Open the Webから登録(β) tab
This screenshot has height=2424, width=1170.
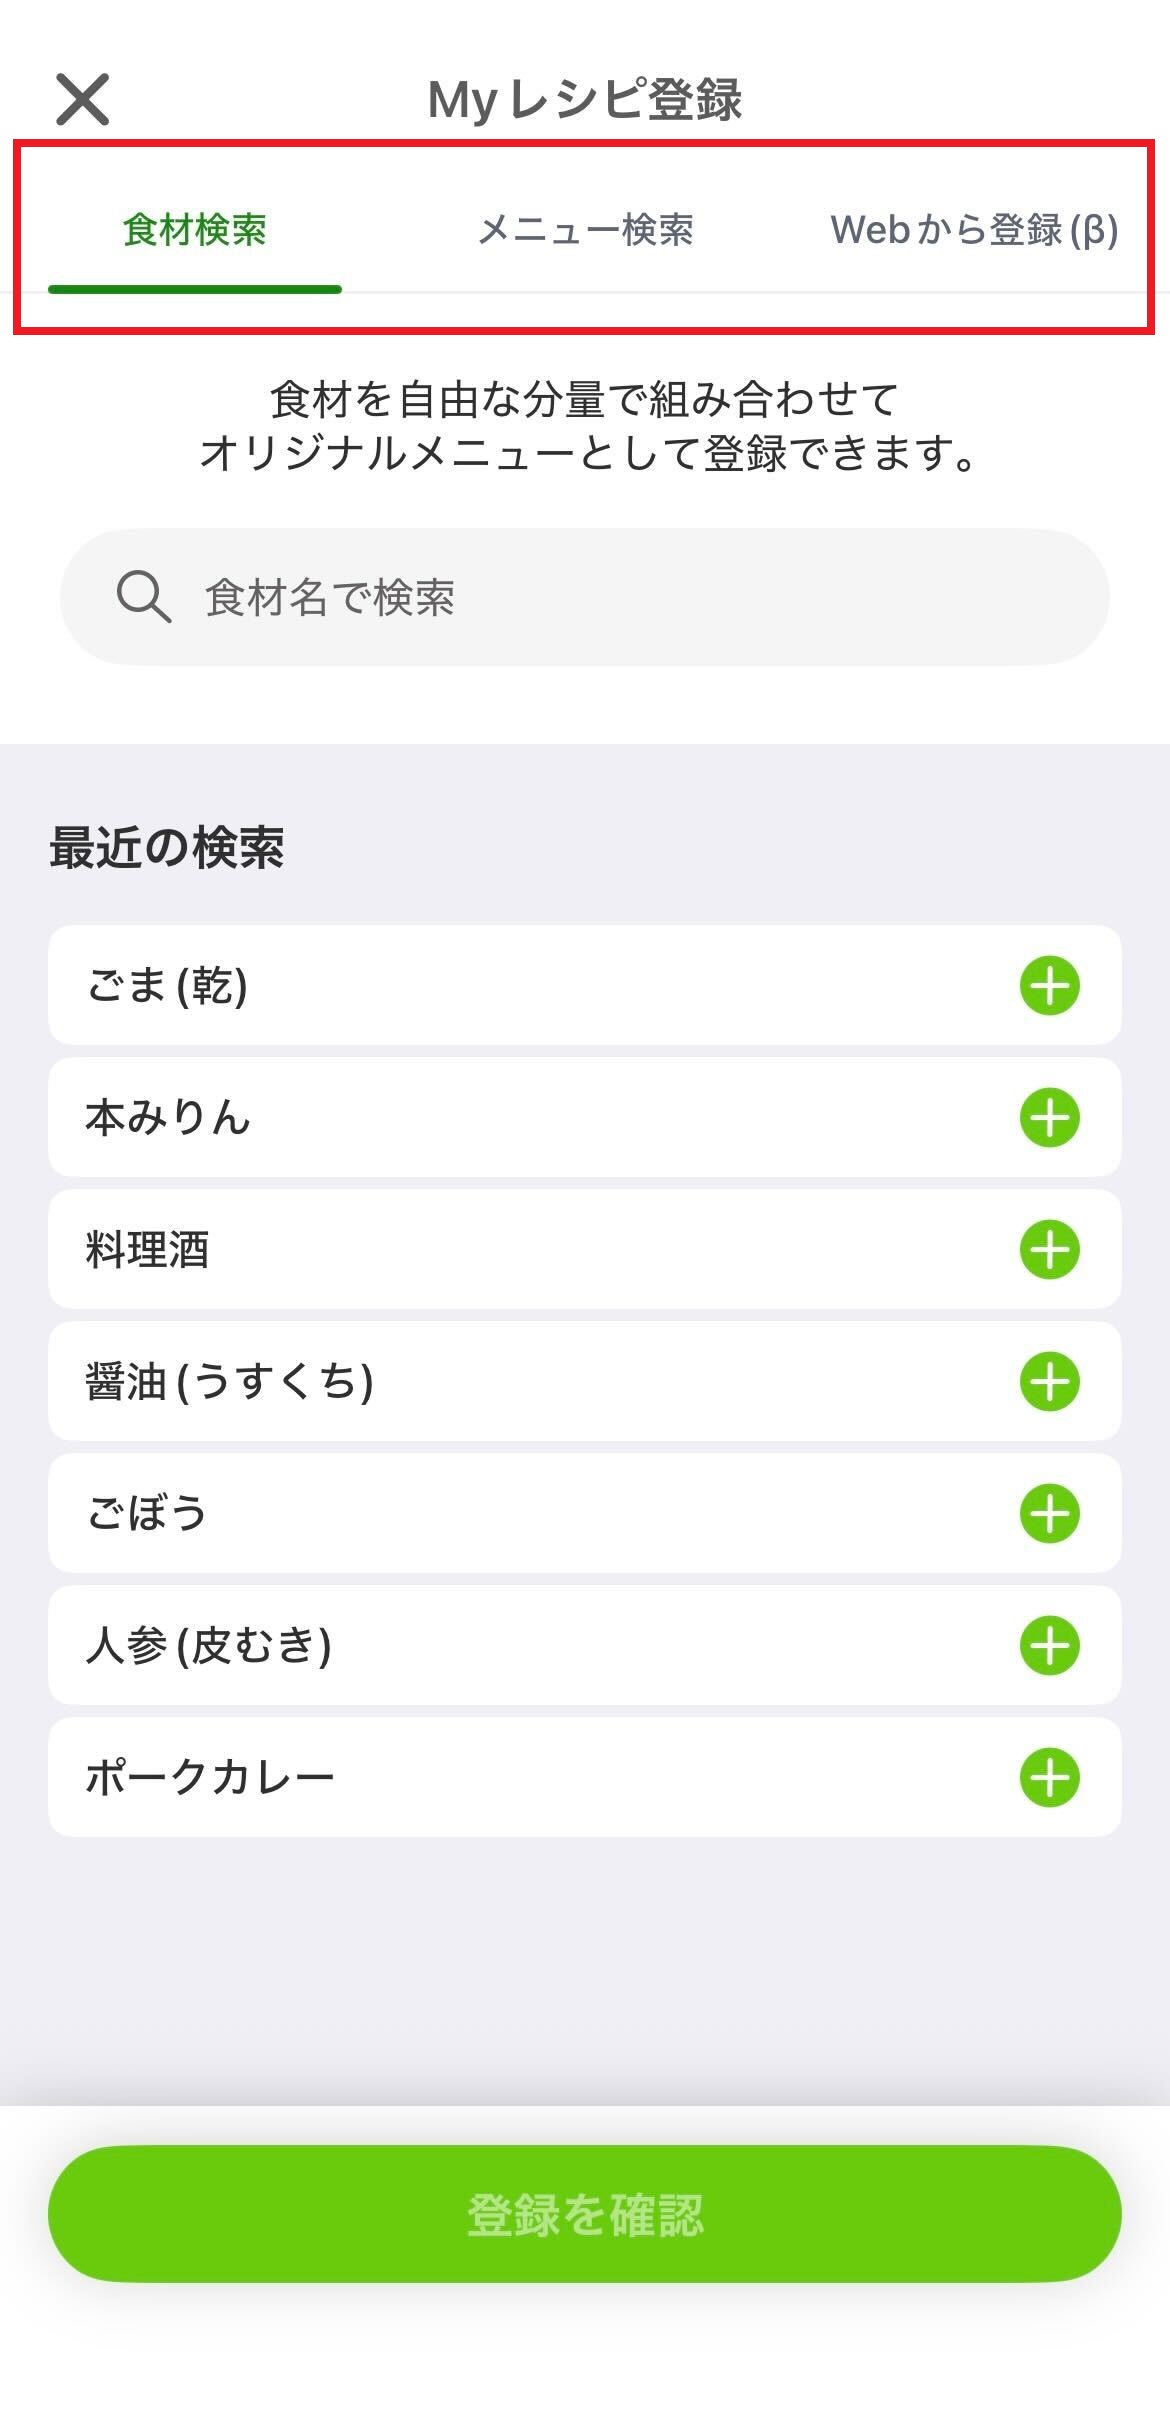tap(973, 231)
